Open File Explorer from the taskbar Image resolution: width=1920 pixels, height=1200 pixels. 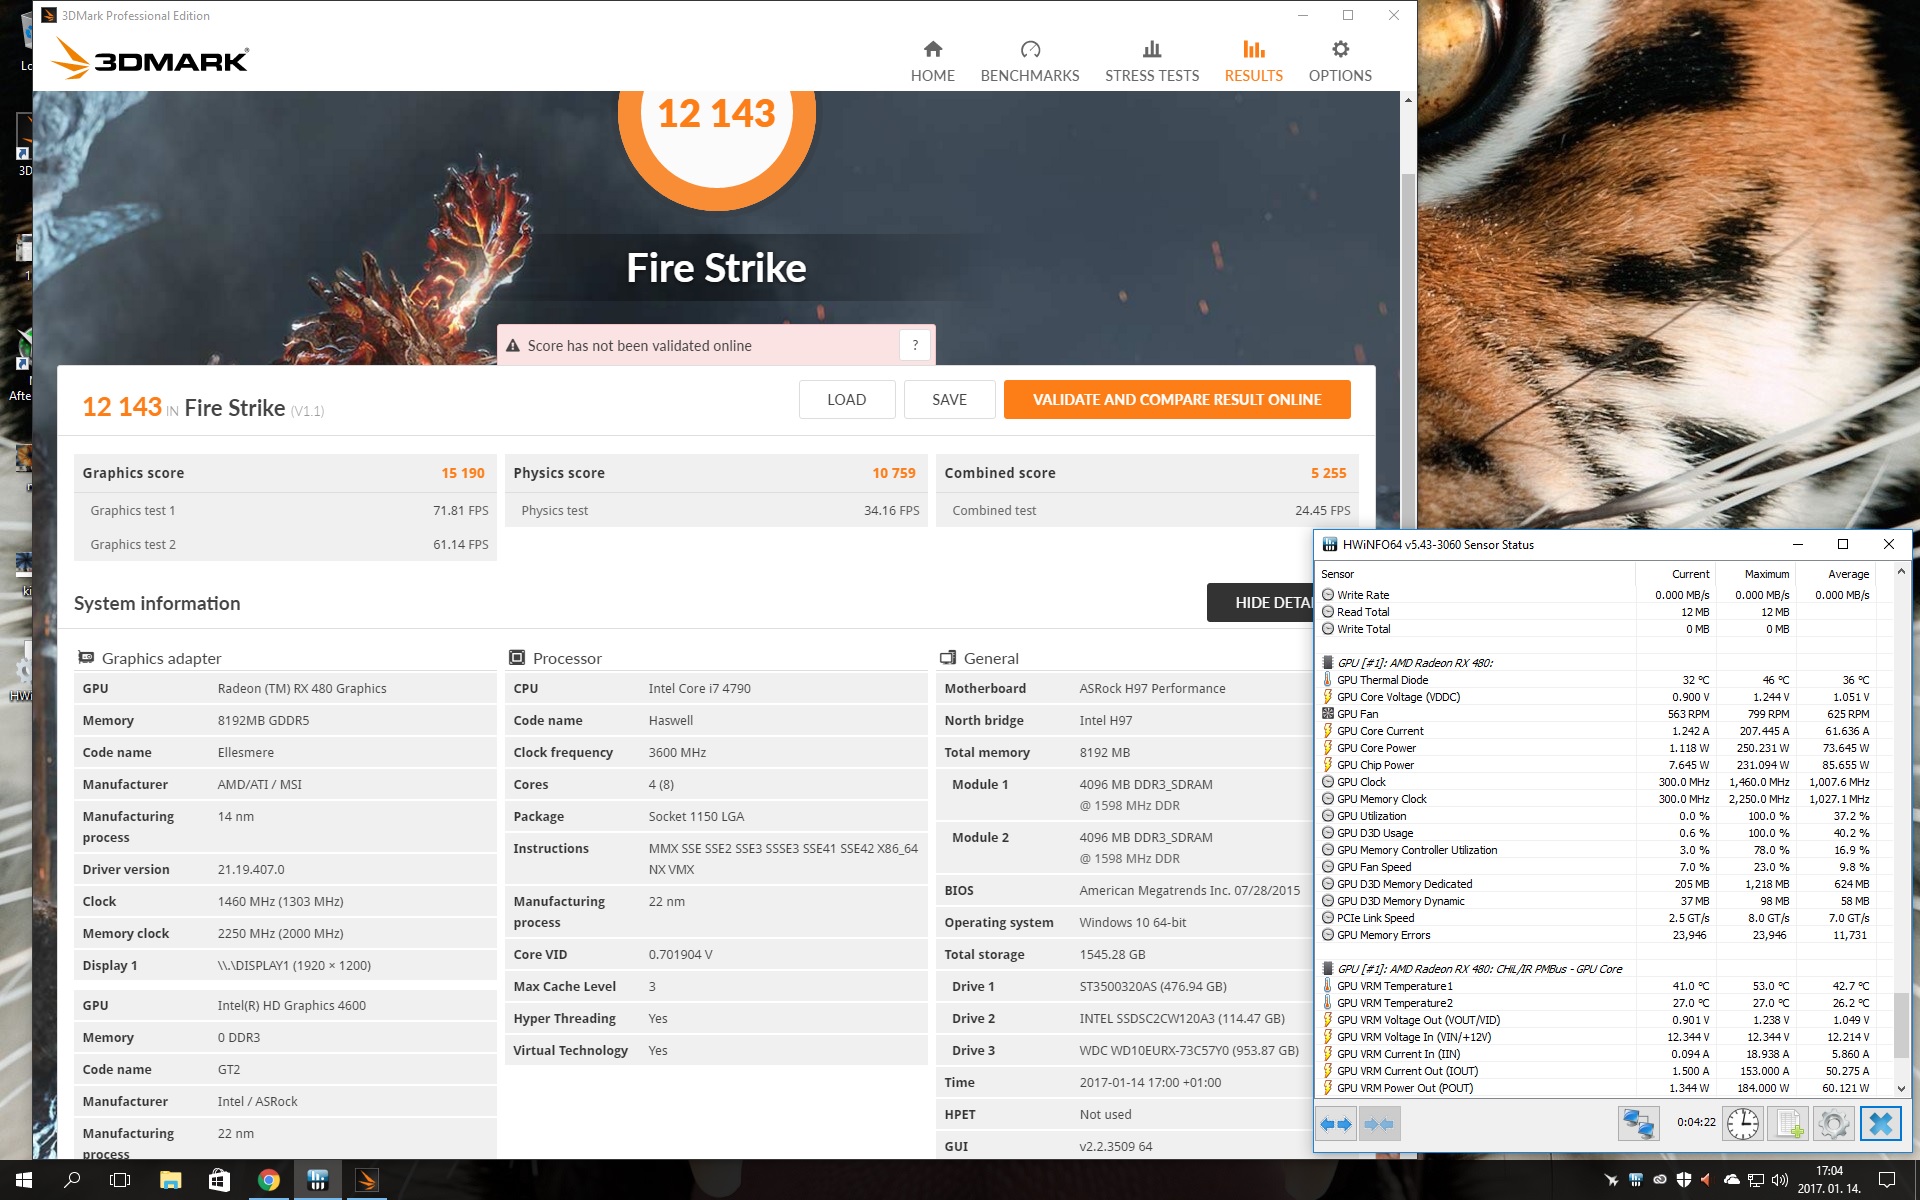click(170, 1180)
